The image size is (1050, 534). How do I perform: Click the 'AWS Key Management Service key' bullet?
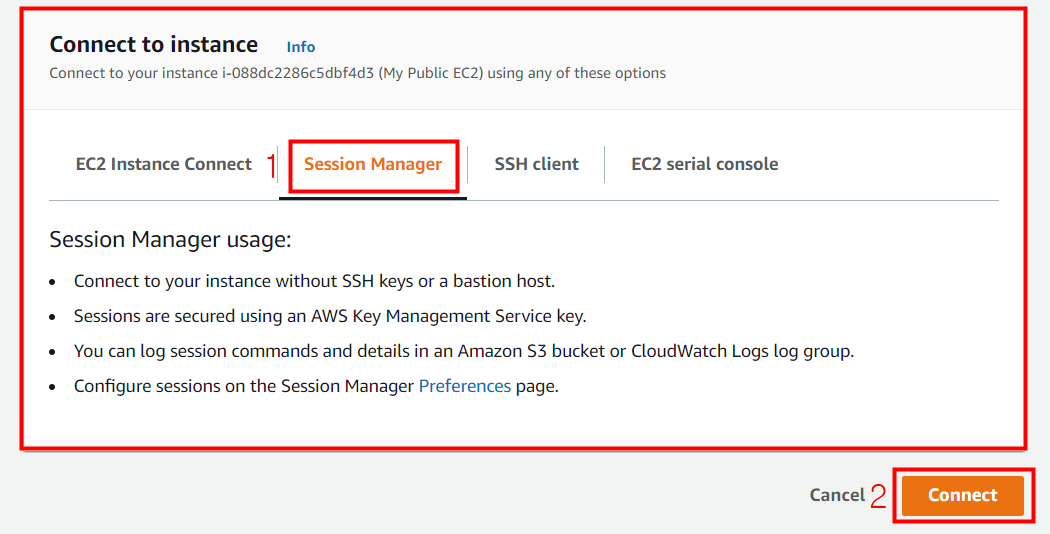(x=330, y=316)
